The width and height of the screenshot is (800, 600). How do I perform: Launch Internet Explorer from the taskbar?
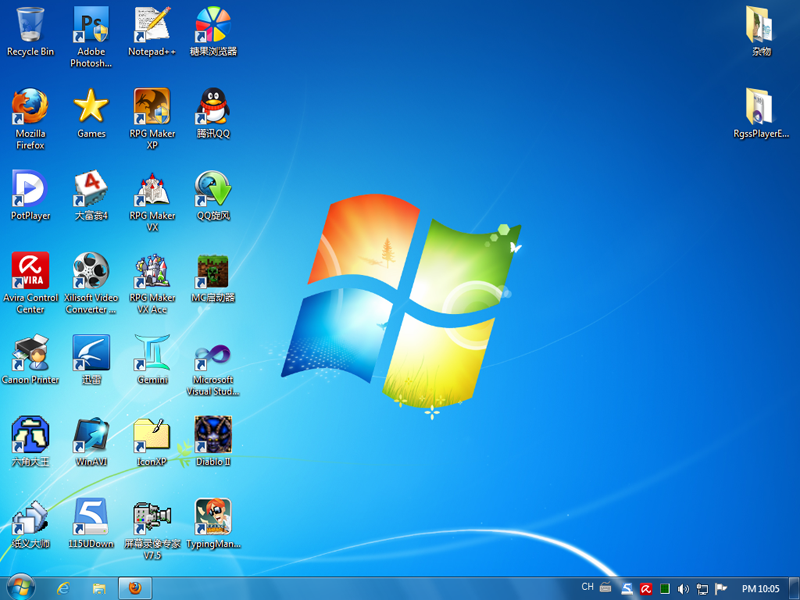click(63, 588)
